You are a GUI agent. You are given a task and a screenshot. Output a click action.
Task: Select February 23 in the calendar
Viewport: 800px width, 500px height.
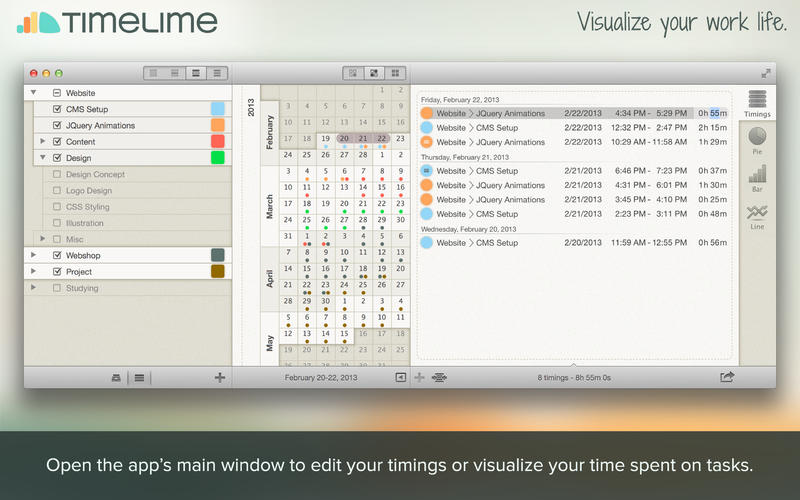click(401, 140)
